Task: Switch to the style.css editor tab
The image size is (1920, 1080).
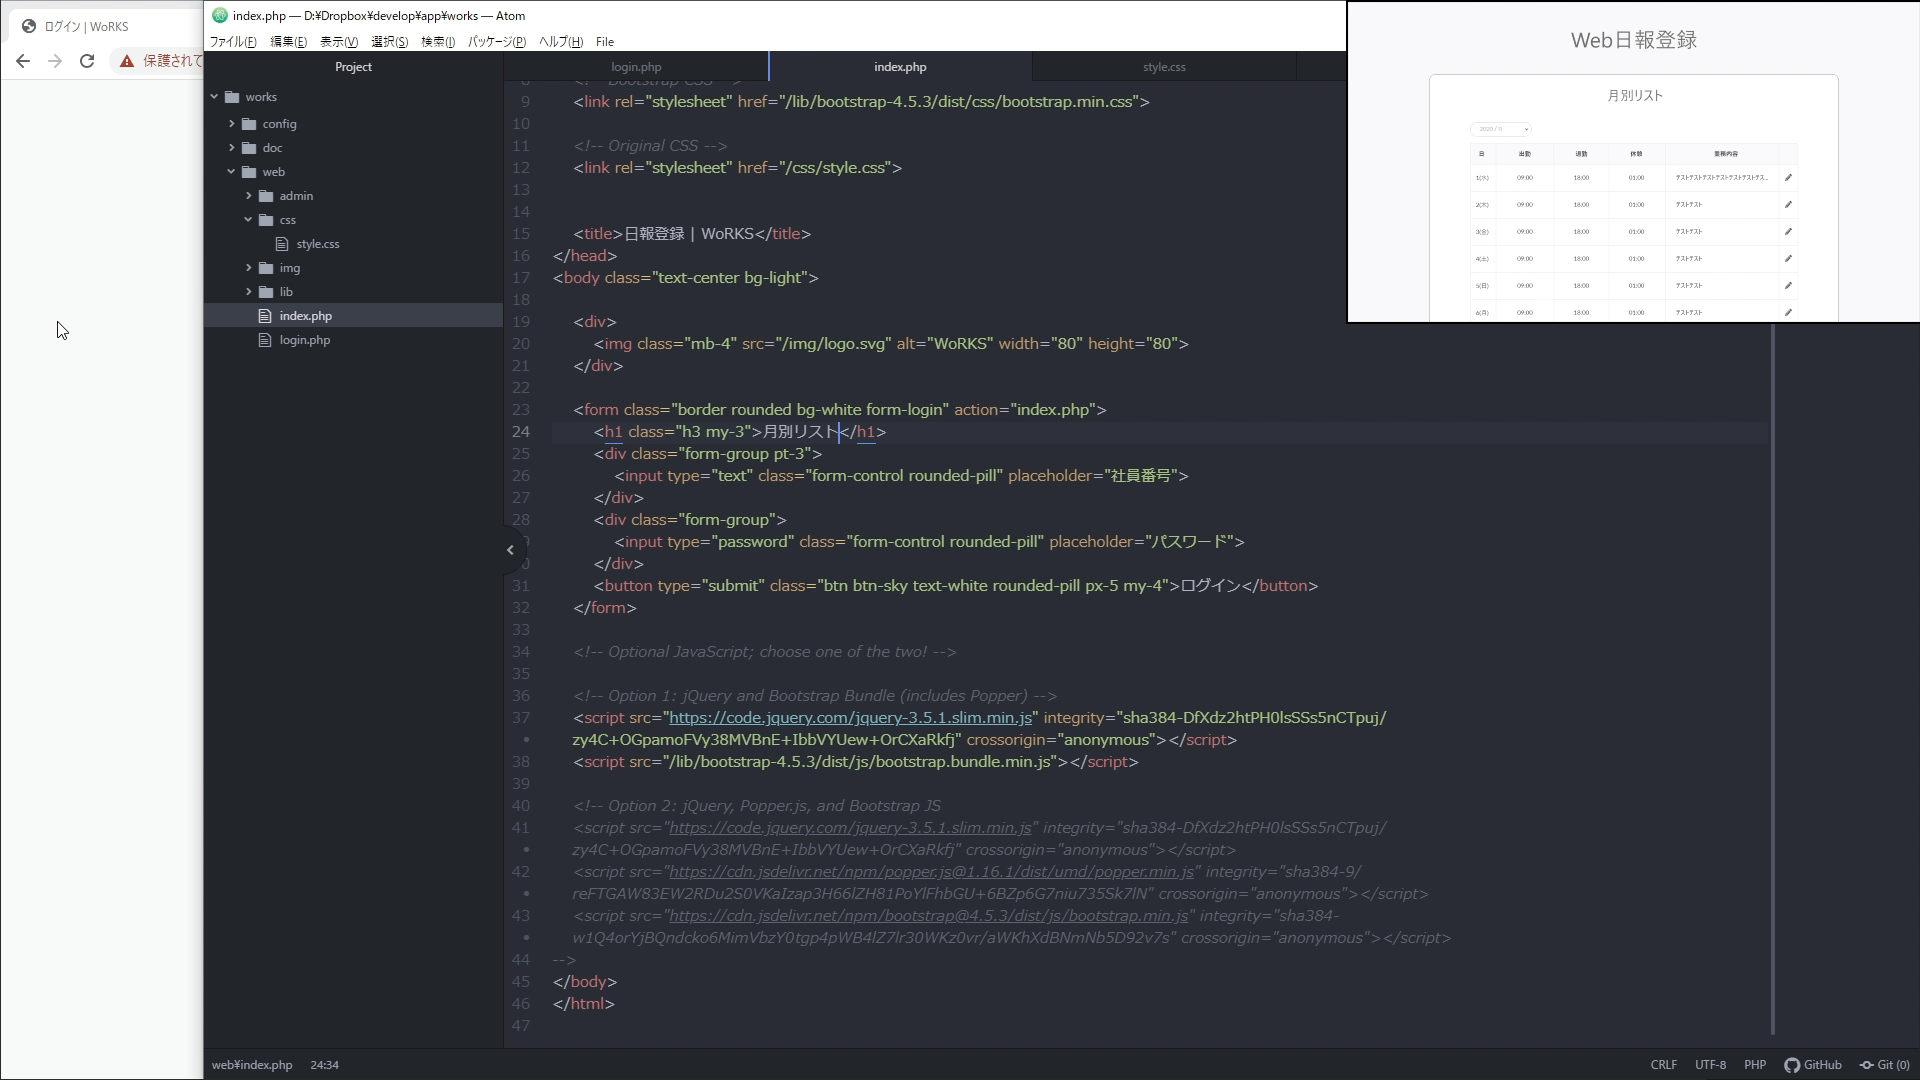Action: (1164, 67)
